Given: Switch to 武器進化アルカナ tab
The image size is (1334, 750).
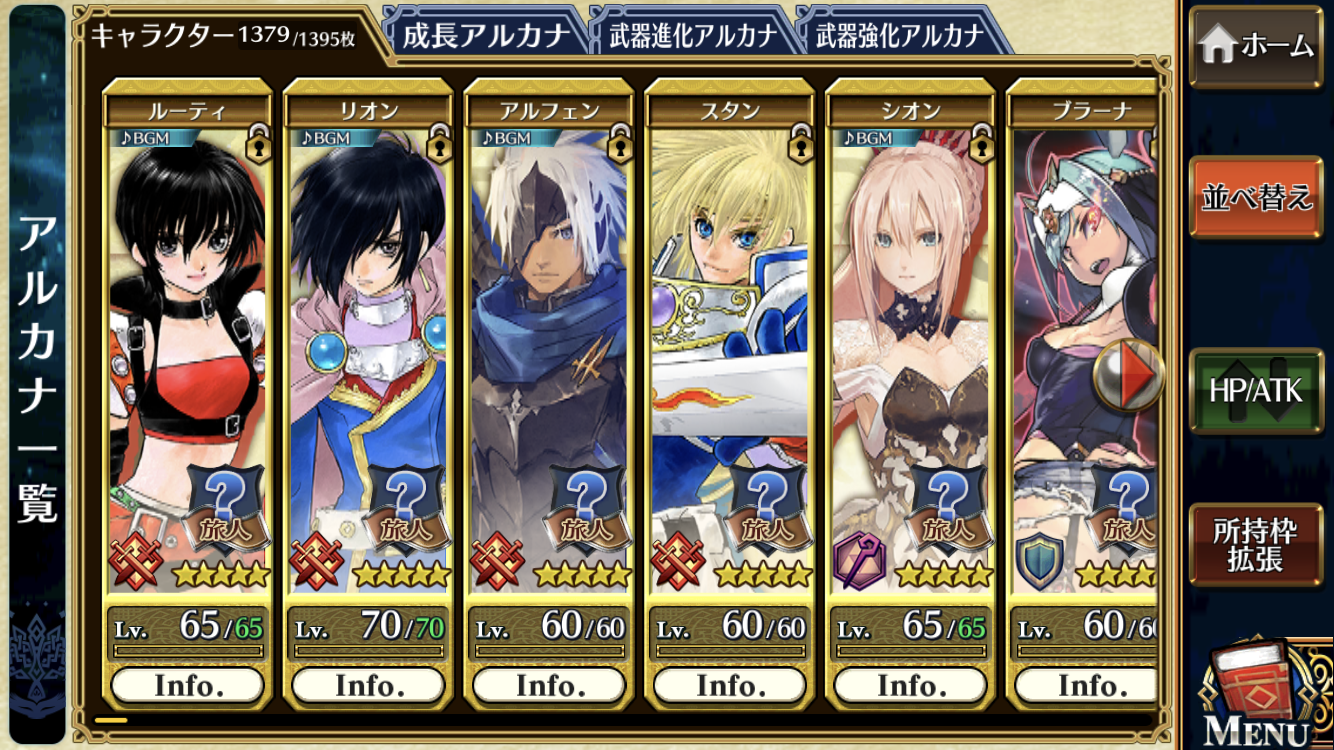Looking at the screenshot, I should 692,35.
